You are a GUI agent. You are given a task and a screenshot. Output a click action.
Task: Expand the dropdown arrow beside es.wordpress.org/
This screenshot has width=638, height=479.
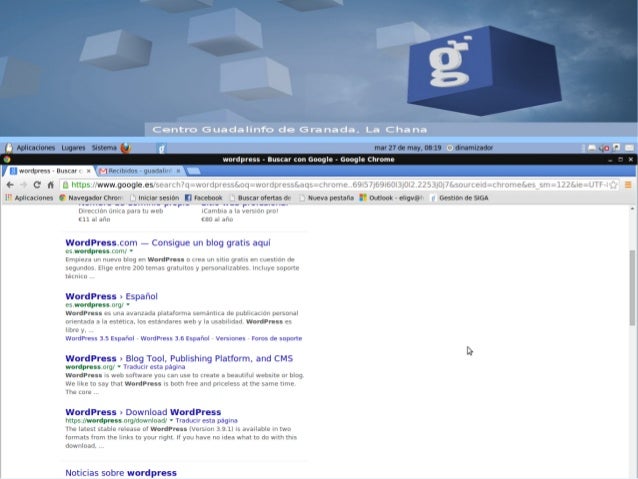point(128,305)
